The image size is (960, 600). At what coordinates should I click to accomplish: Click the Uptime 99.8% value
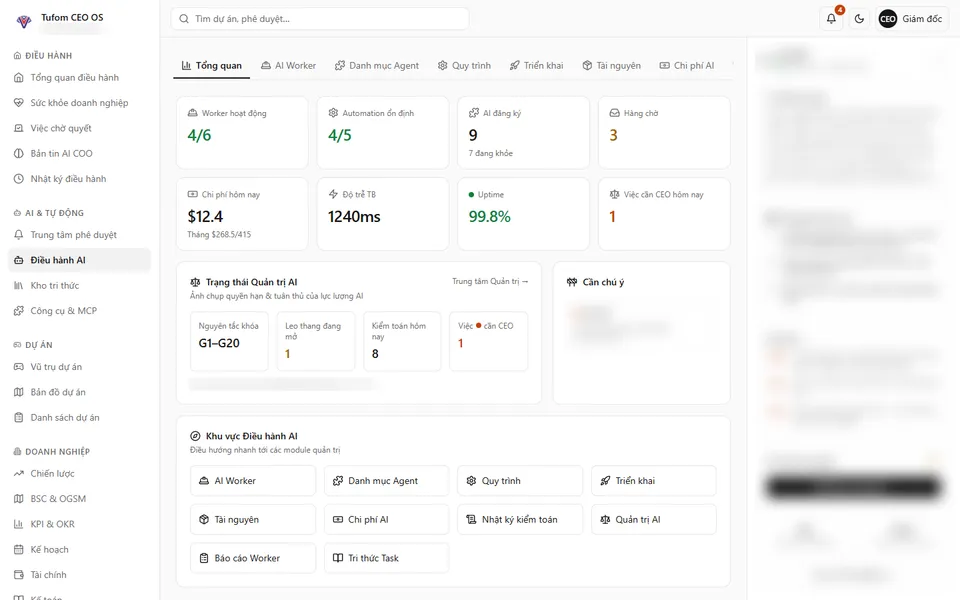pyautogui.click(x=489, y=217)
